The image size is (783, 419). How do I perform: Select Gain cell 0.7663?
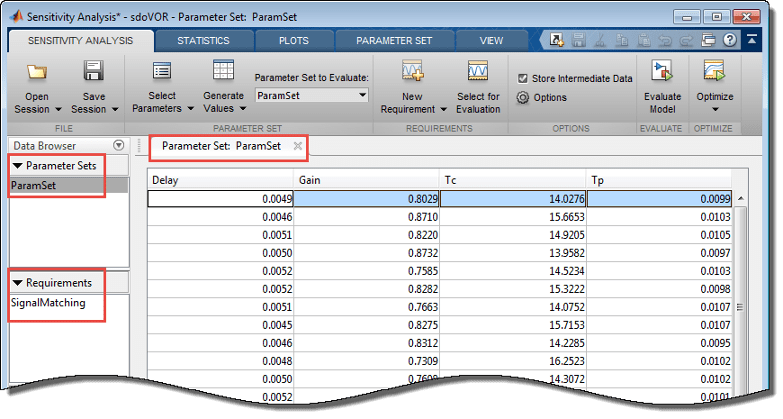click(x=366, y=307)
